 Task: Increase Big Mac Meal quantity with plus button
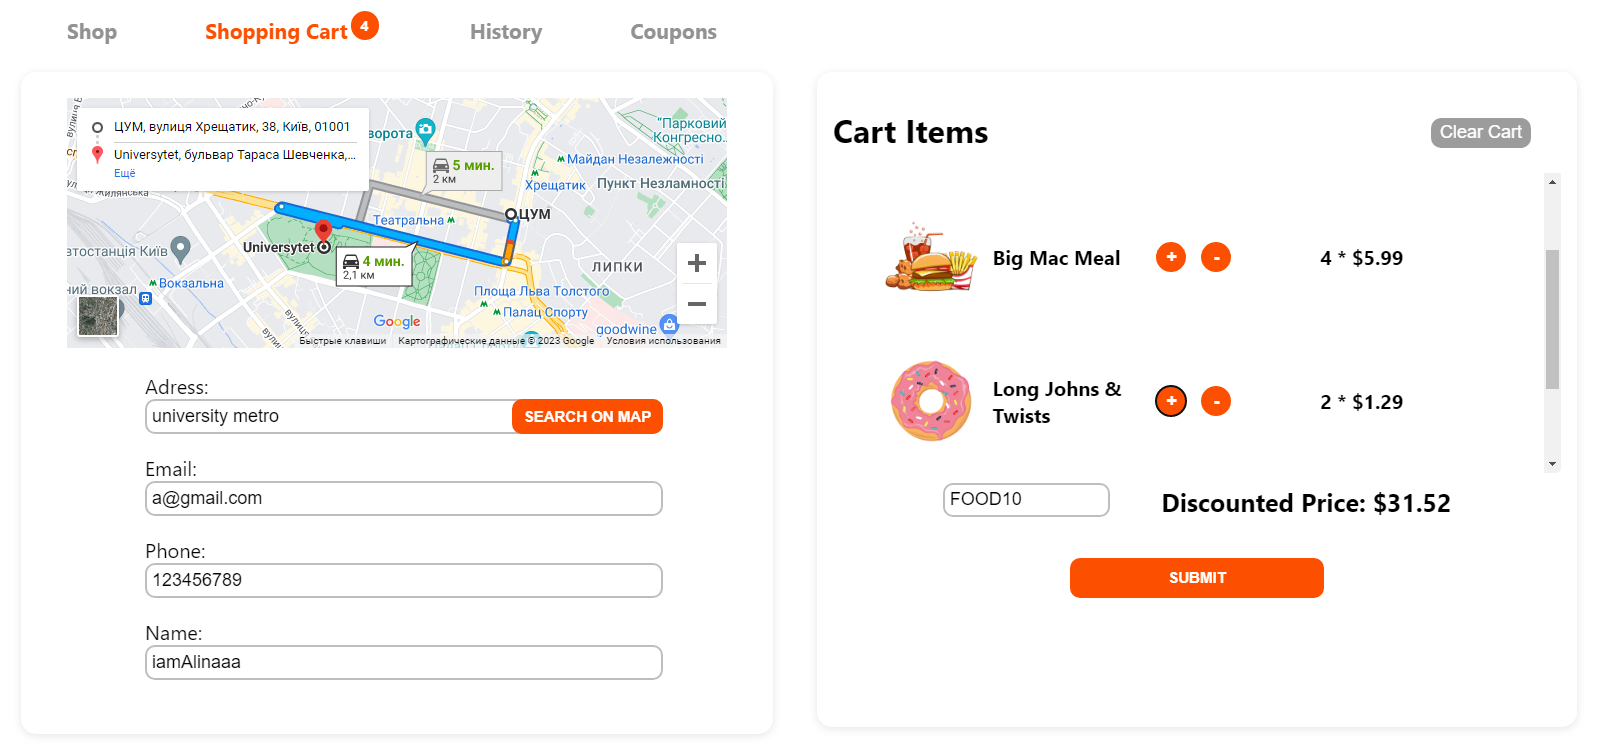(x=1170, y=257)
